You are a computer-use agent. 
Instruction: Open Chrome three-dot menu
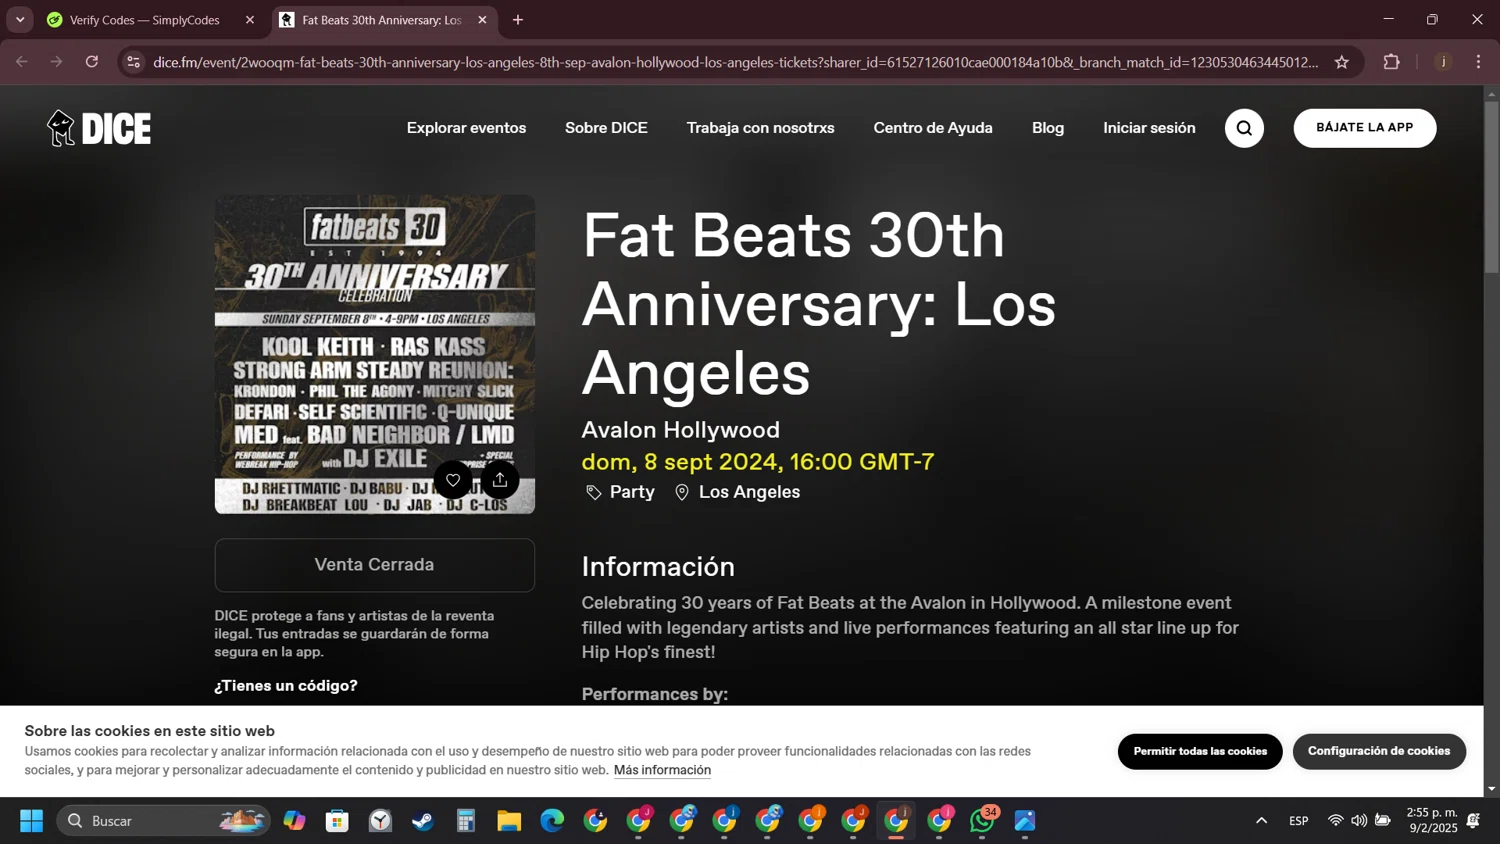[1478, 62]
